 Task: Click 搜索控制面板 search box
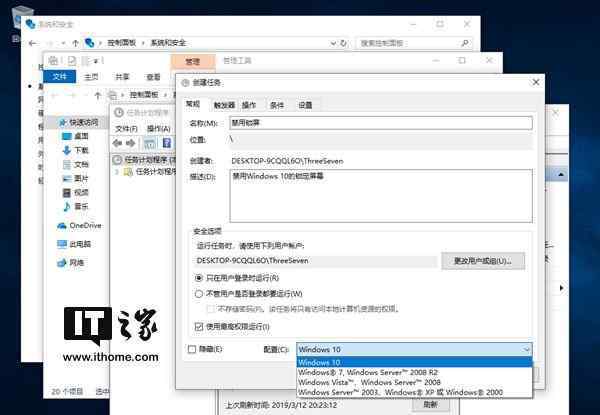point(415,43)
